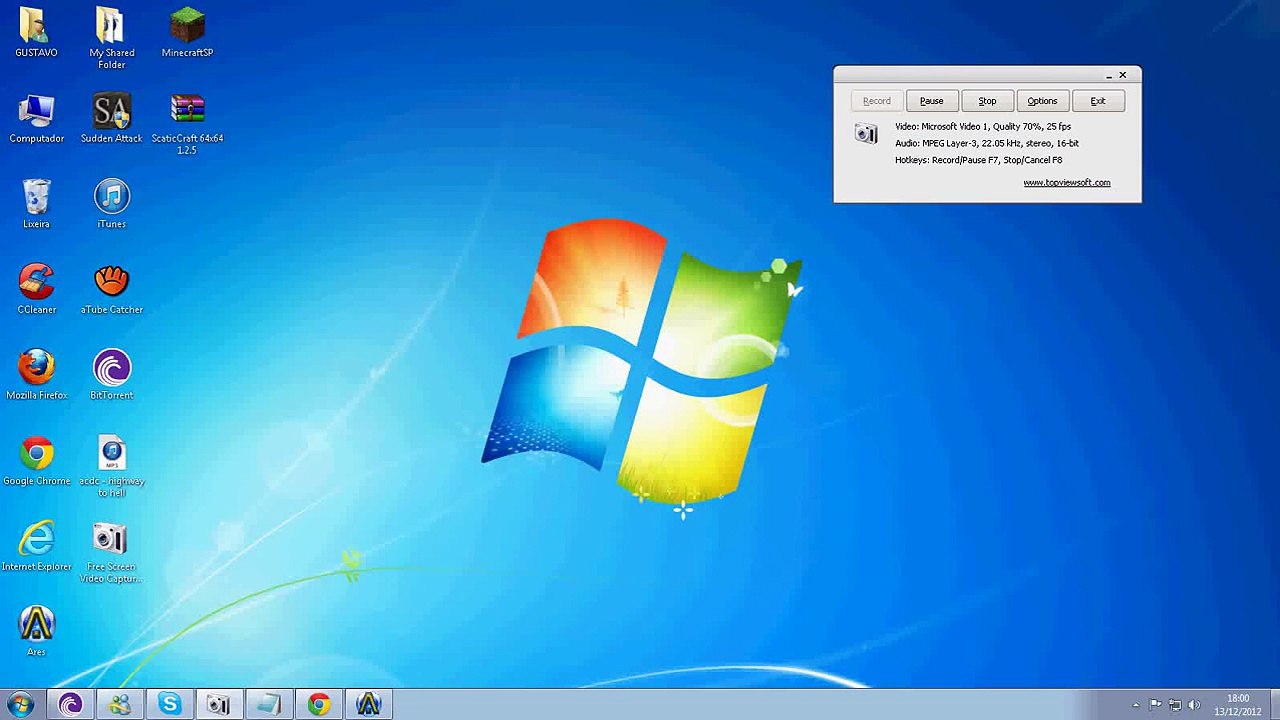This screenshot has width=1280, height=720.
Task: Select the "Video: Microsoft Video 1" info line
Action: point(983,127)
